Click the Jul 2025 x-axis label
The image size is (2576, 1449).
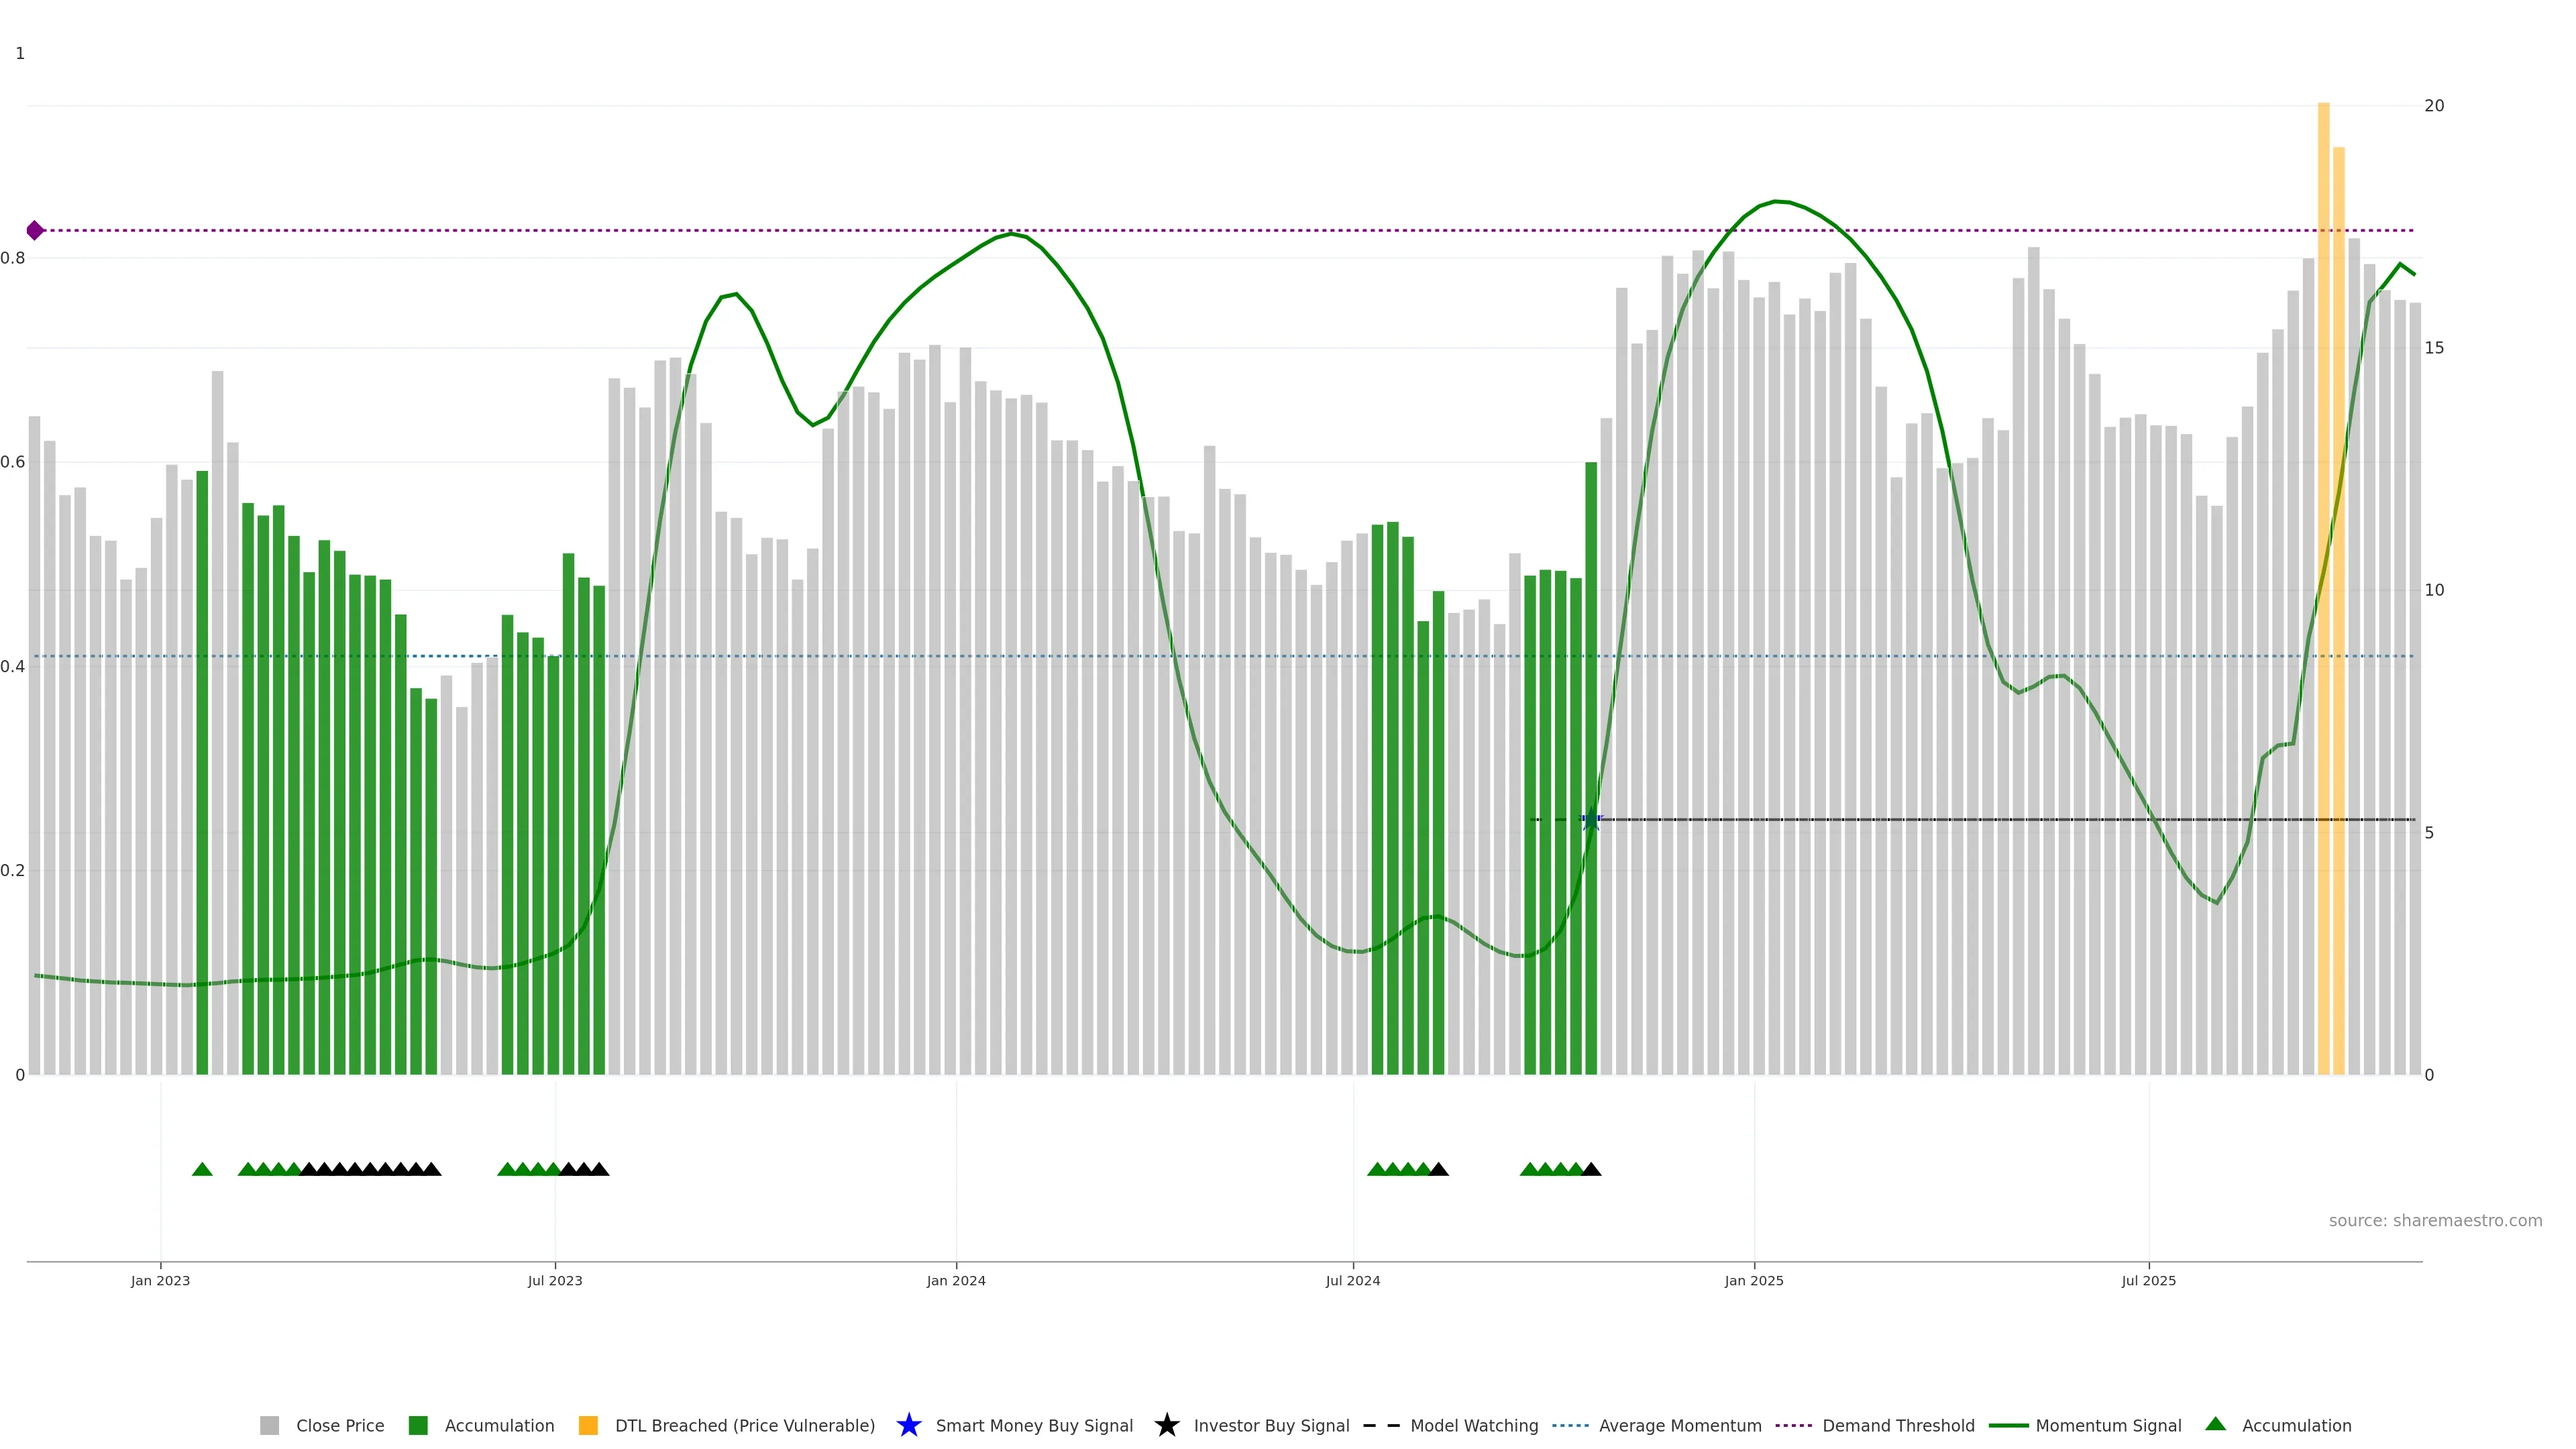click(2148, 1280)
